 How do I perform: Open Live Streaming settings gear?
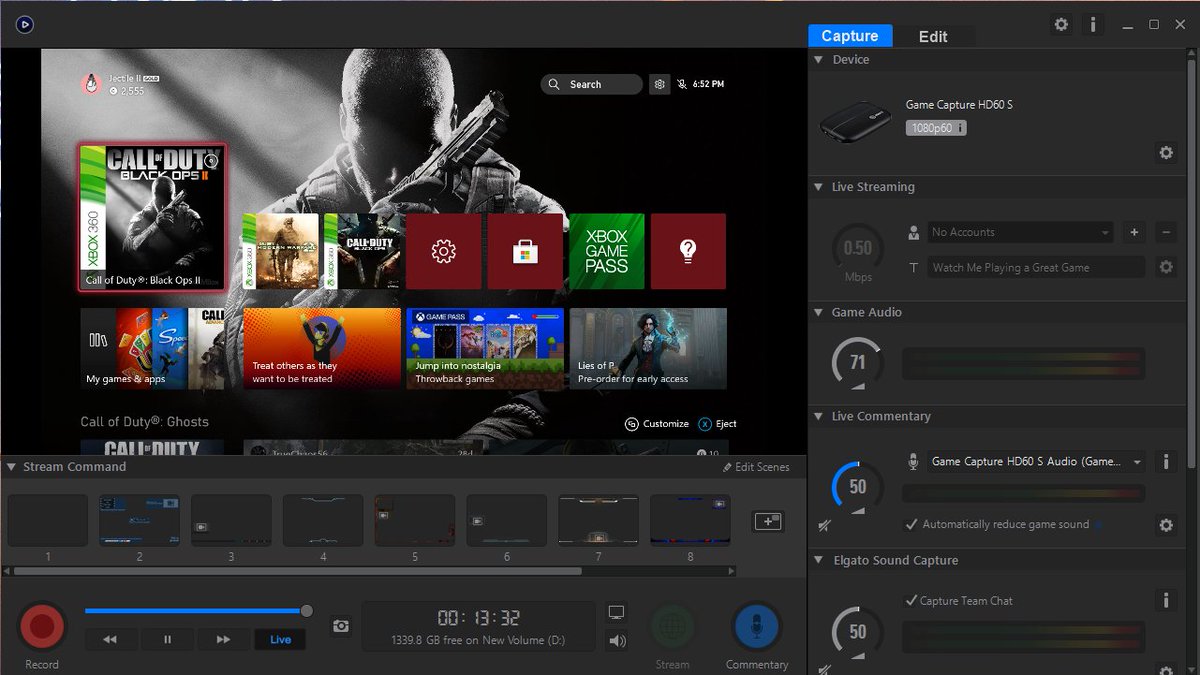(1165, 267)
